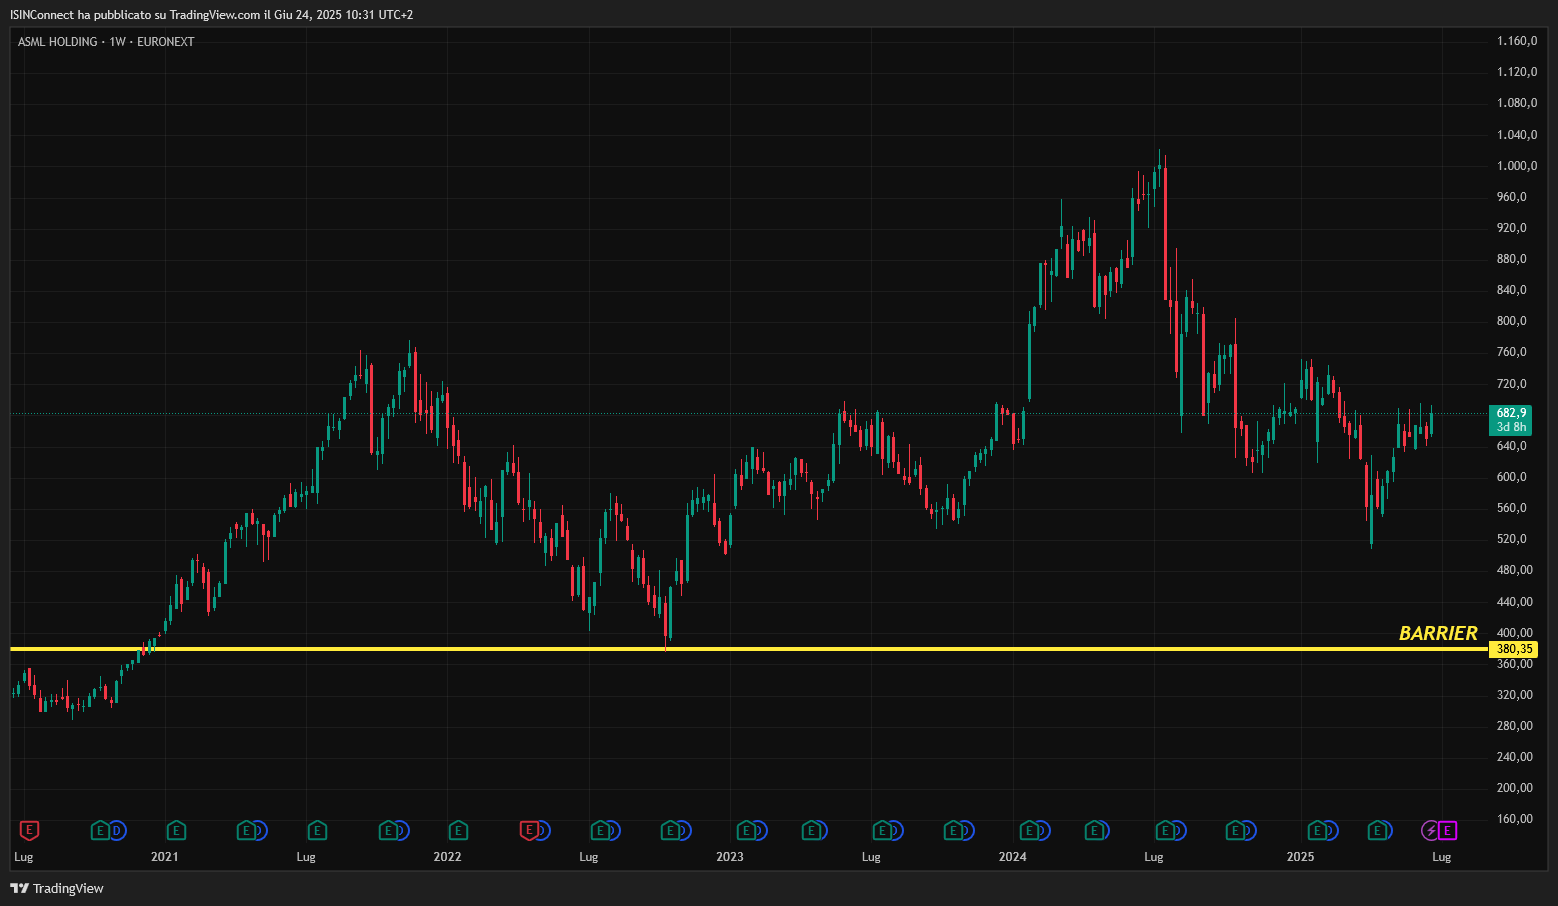The image size is (1558, 906).
Task: Click the 640,0 price scale label
Action: click(1512, 446)
